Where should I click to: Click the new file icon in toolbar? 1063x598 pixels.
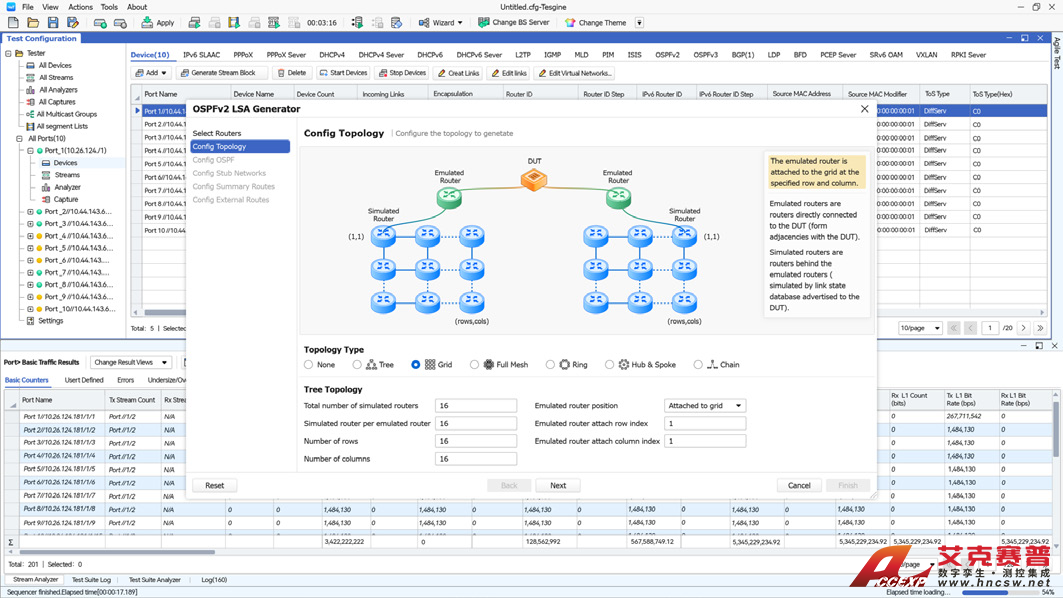click(13, 22)
